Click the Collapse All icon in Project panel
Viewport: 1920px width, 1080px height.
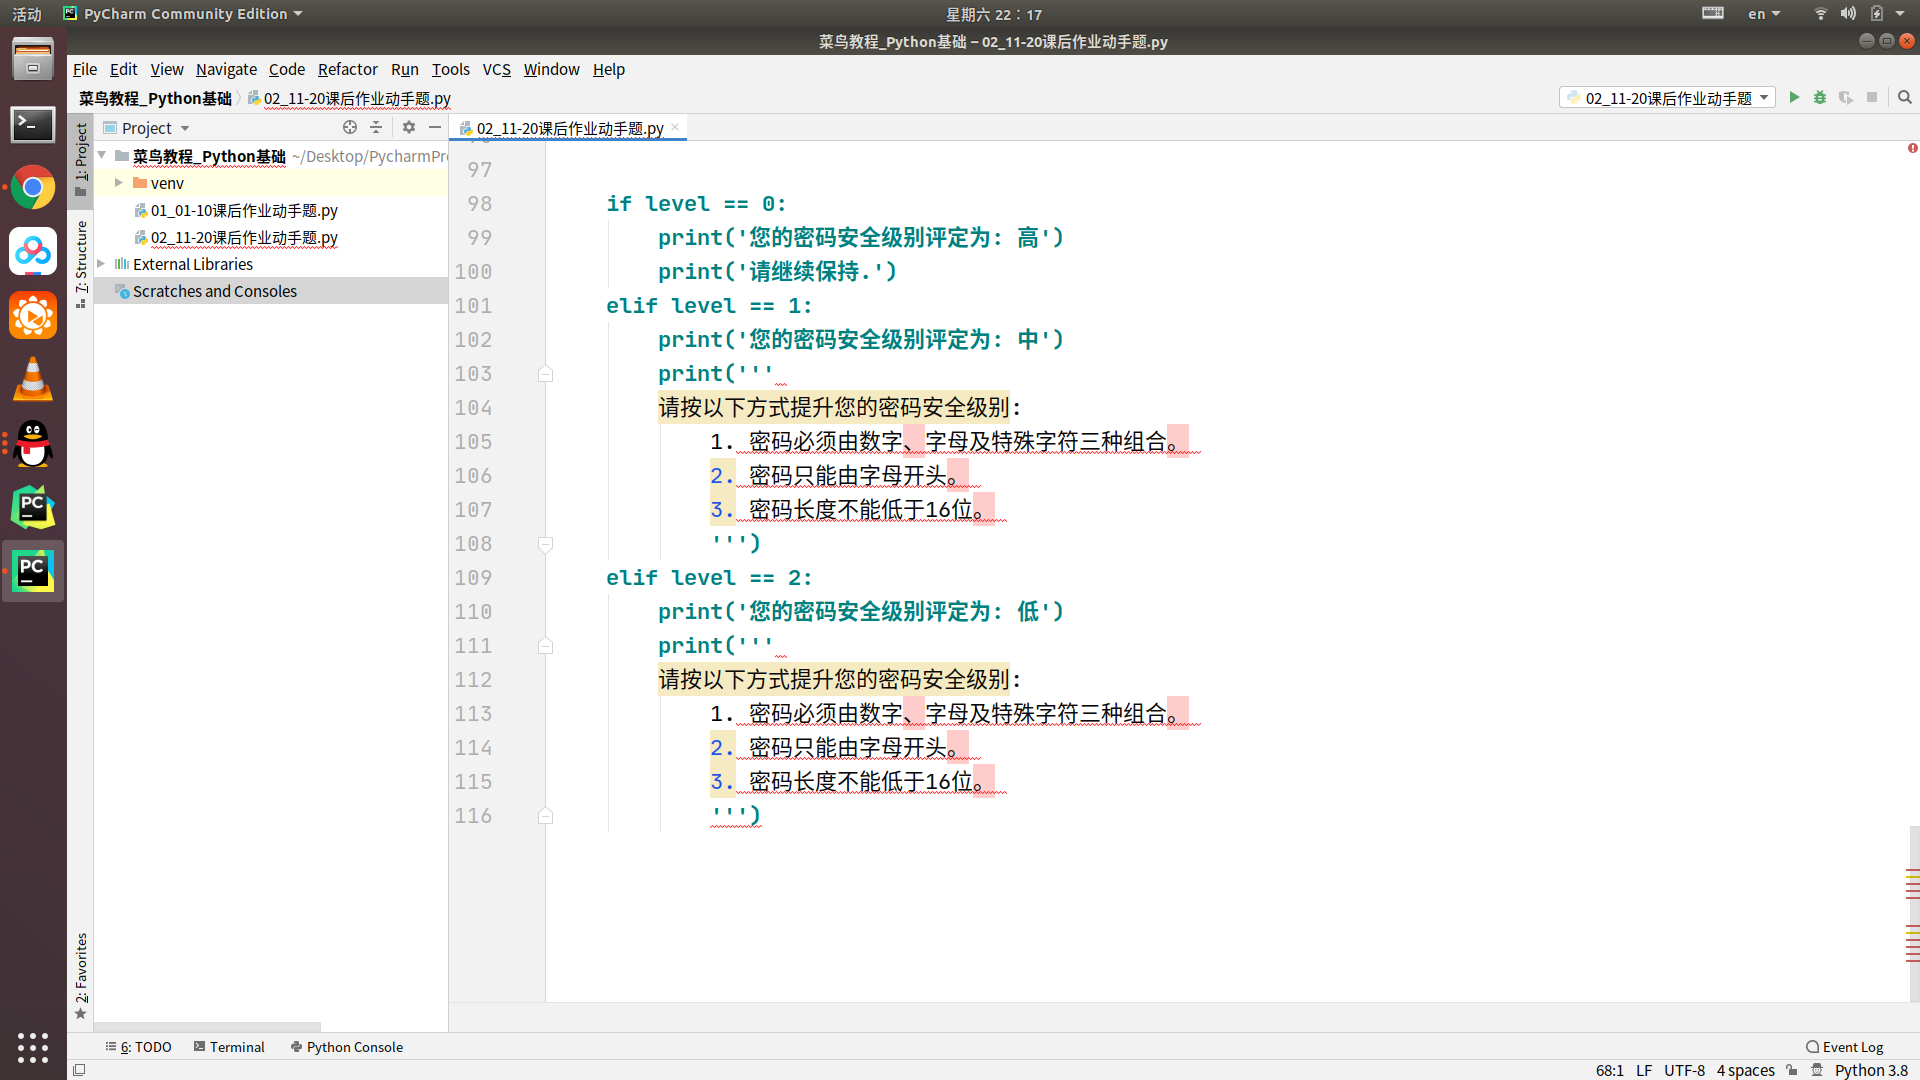(x=376, y=127)
